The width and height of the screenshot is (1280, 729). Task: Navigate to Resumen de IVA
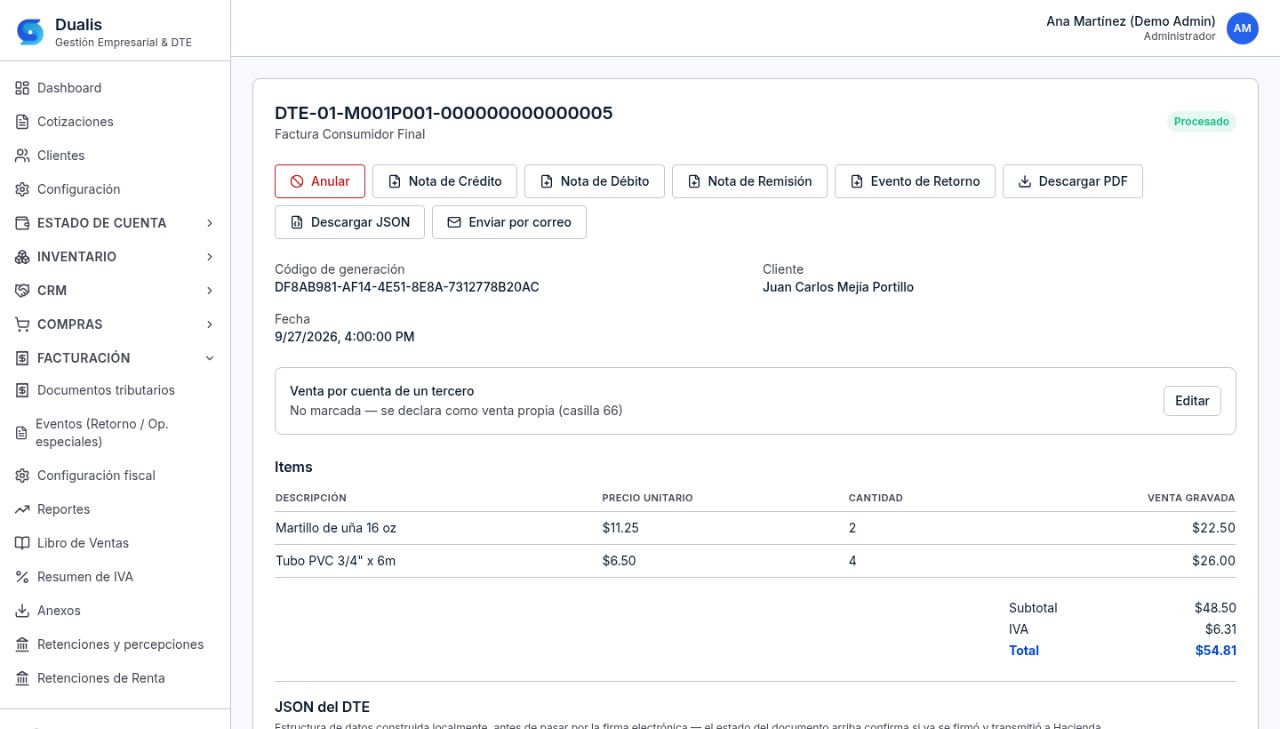(115, 577)
